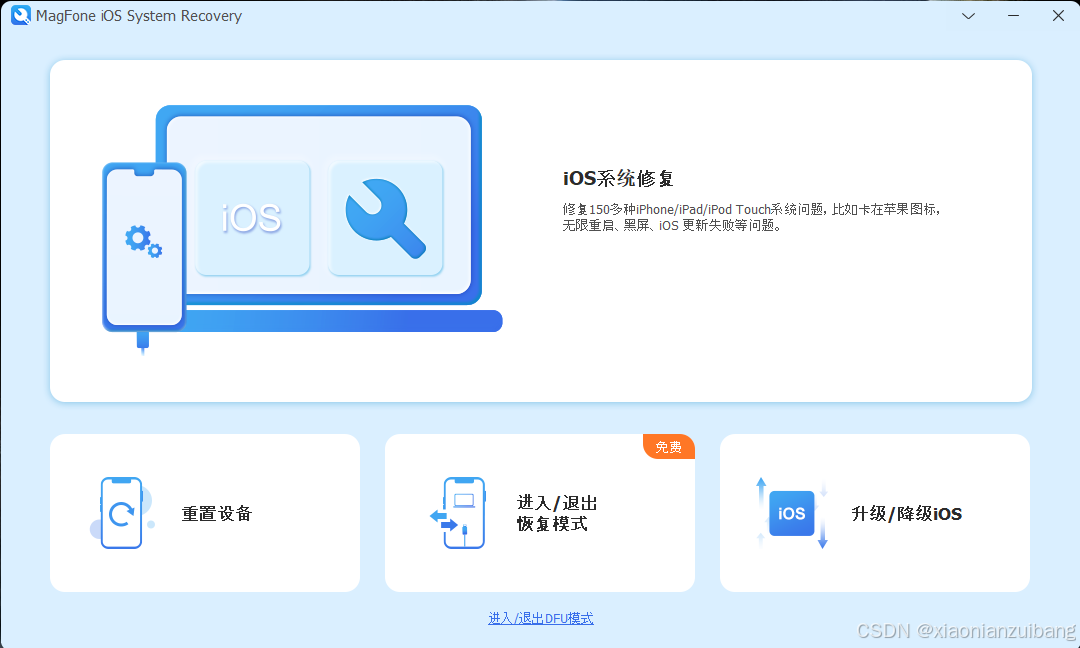Click the MagFone app logo icon

tap(21, 15)
